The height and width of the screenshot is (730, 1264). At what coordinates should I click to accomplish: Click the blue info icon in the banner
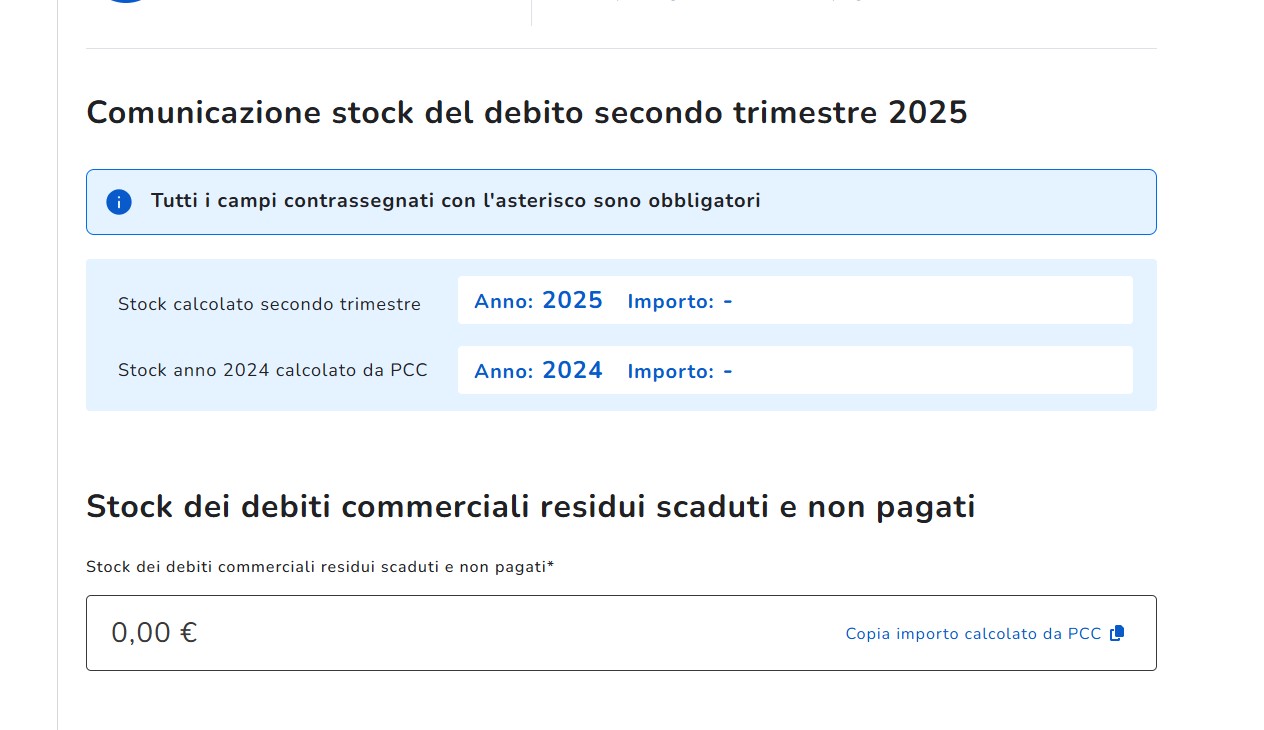coord(119,202)
